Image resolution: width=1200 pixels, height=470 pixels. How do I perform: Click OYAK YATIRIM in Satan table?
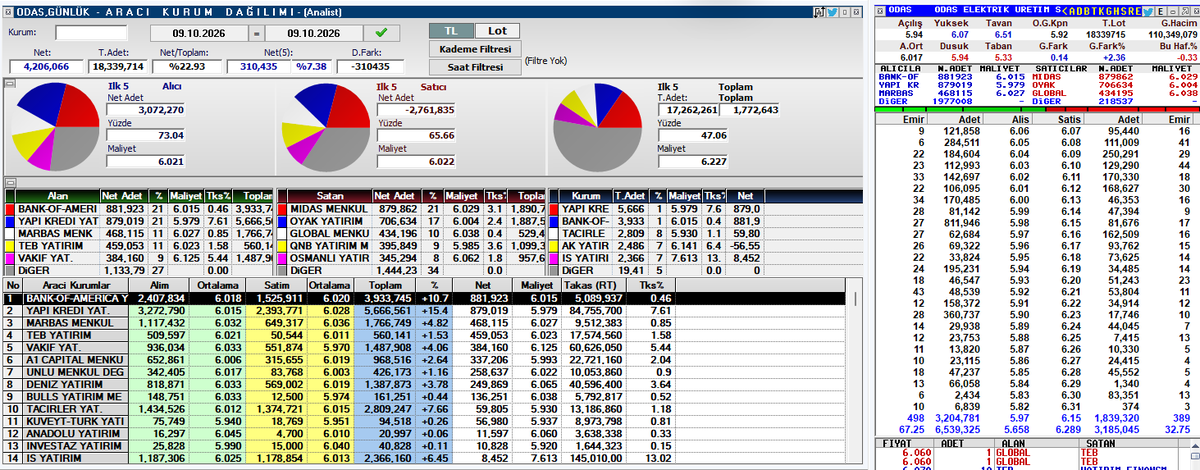point(330,221)
